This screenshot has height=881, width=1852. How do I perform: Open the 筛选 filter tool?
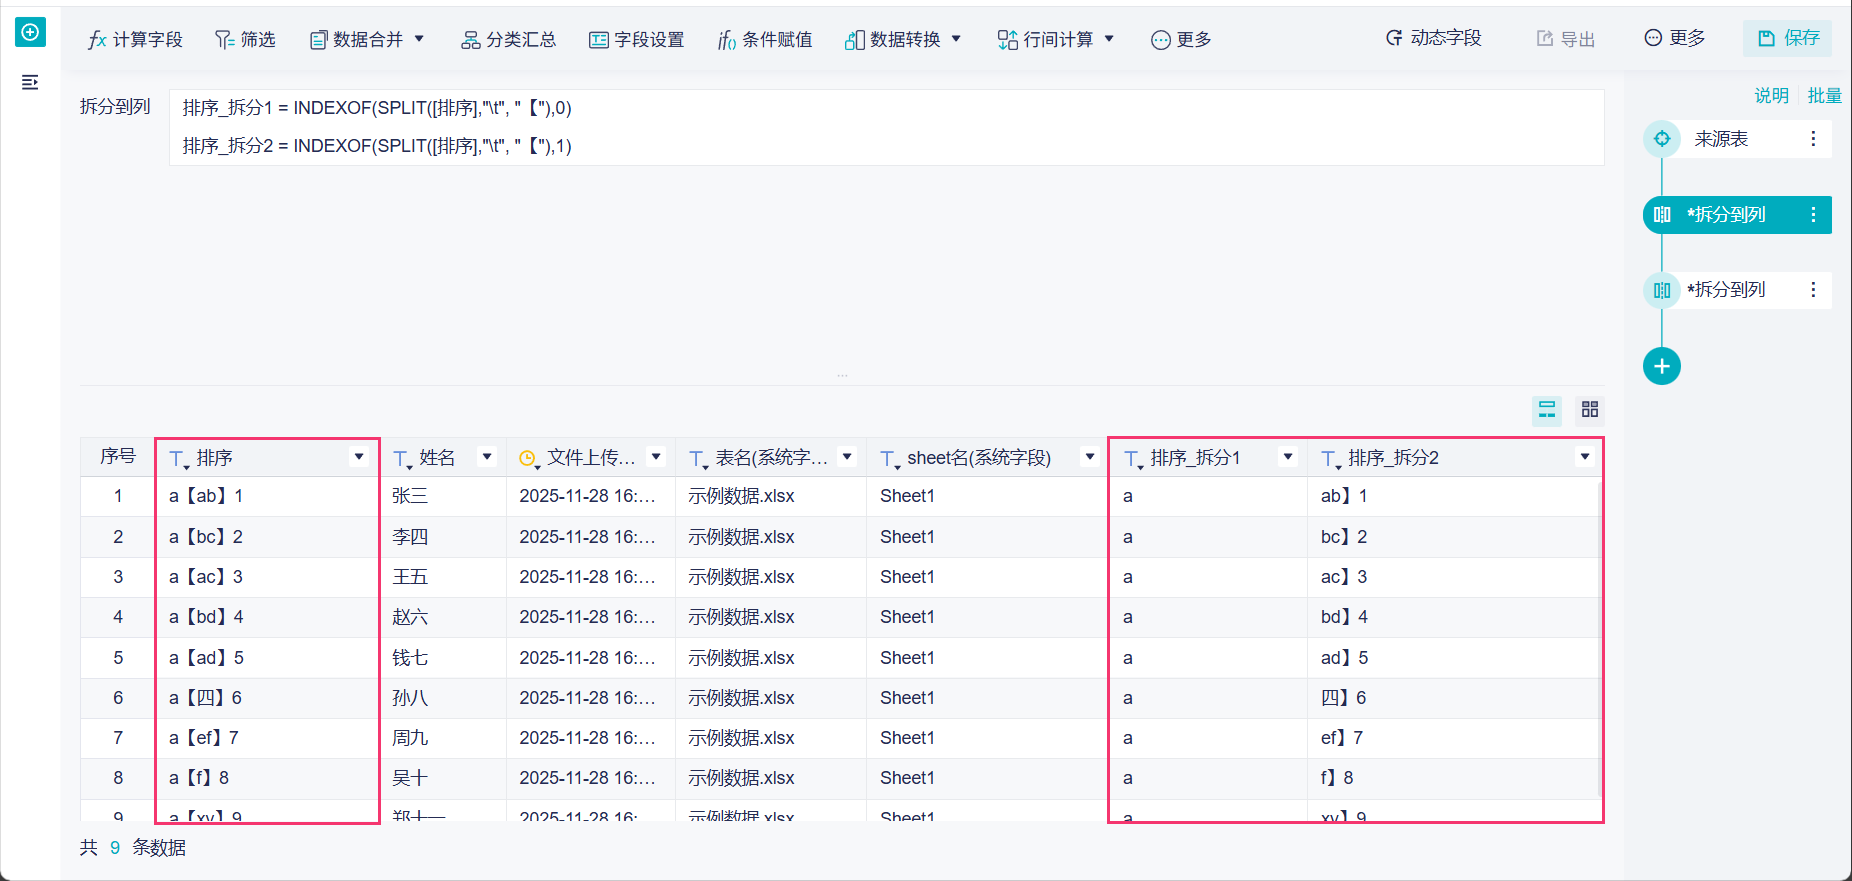click(x=245, y=39)
